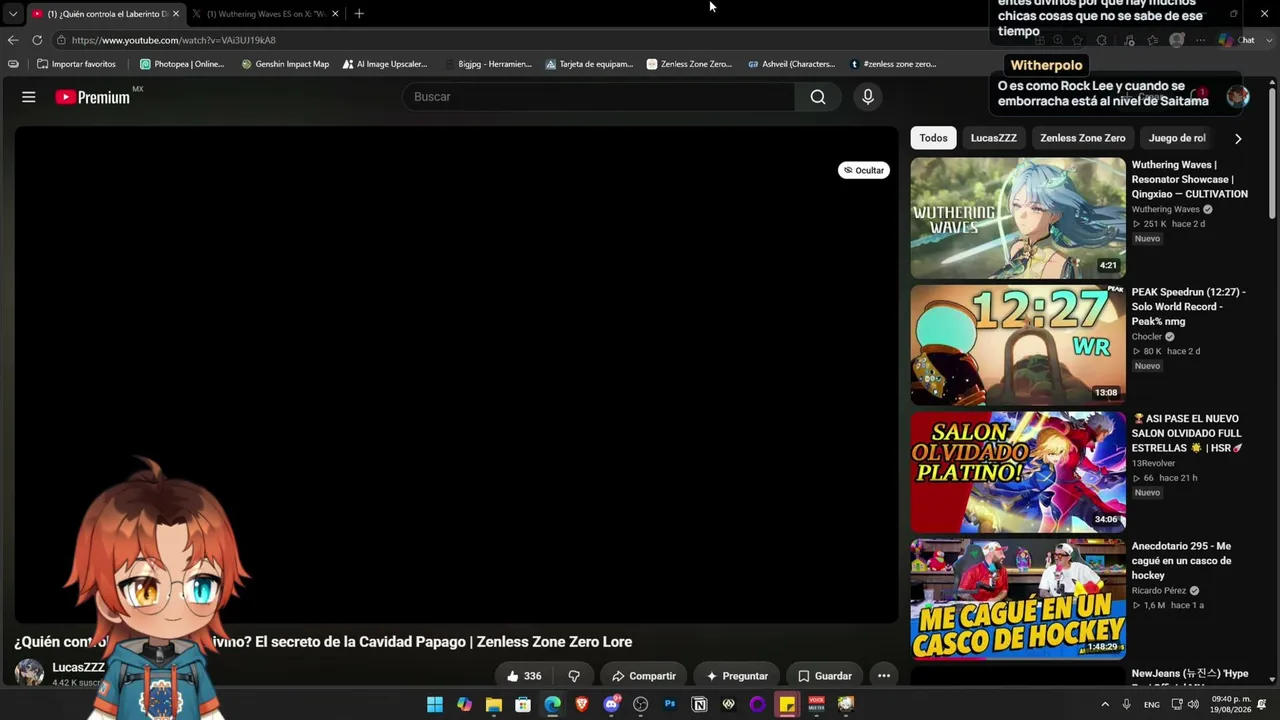Dislike the video with thumbs-down button
The height and width of the screenshot is (720, 1280).
[x=574, y=676]
